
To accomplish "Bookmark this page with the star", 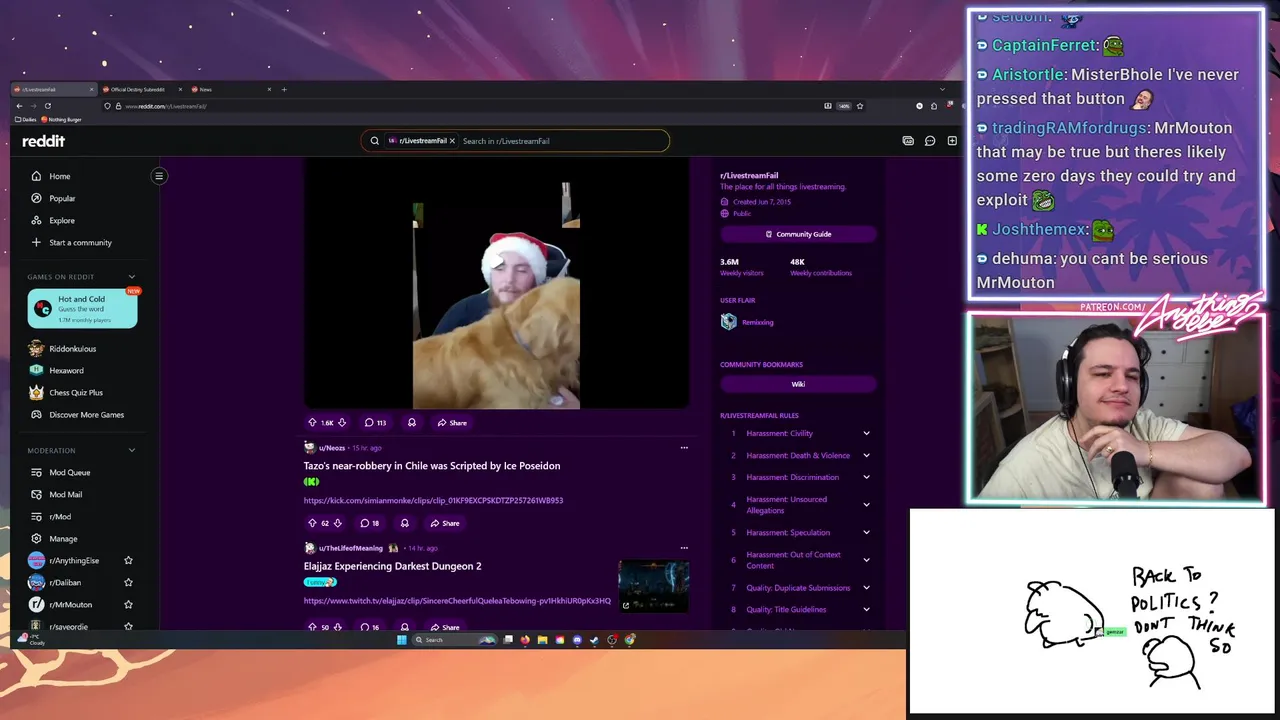I will click(859, 106).
